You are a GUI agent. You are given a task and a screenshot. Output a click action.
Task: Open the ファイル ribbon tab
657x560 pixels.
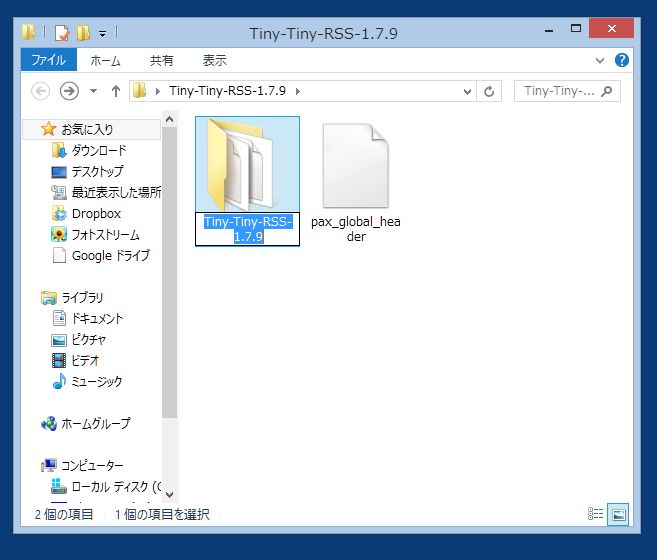tap(49, 60)
